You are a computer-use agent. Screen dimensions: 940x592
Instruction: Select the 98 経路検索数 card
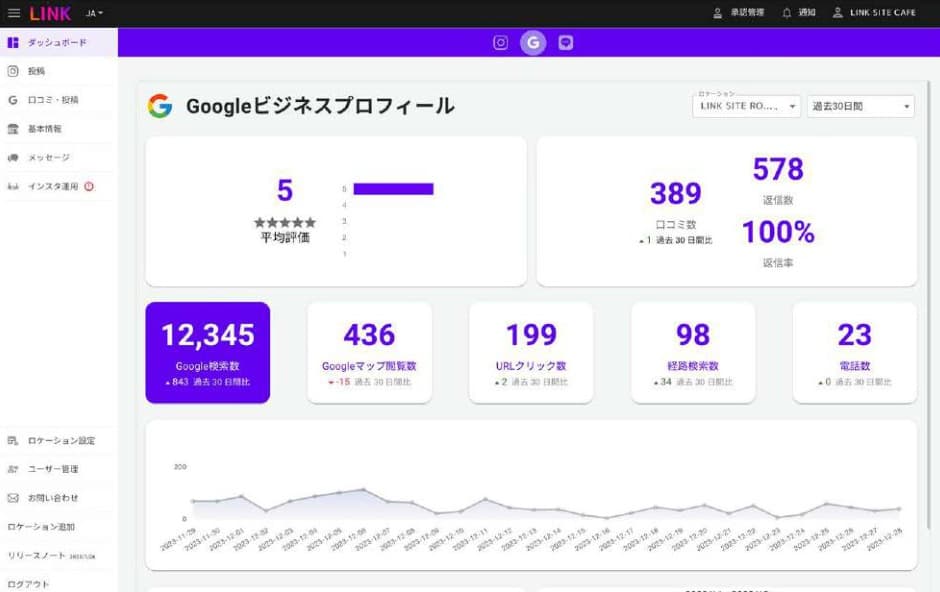(693, 352)
